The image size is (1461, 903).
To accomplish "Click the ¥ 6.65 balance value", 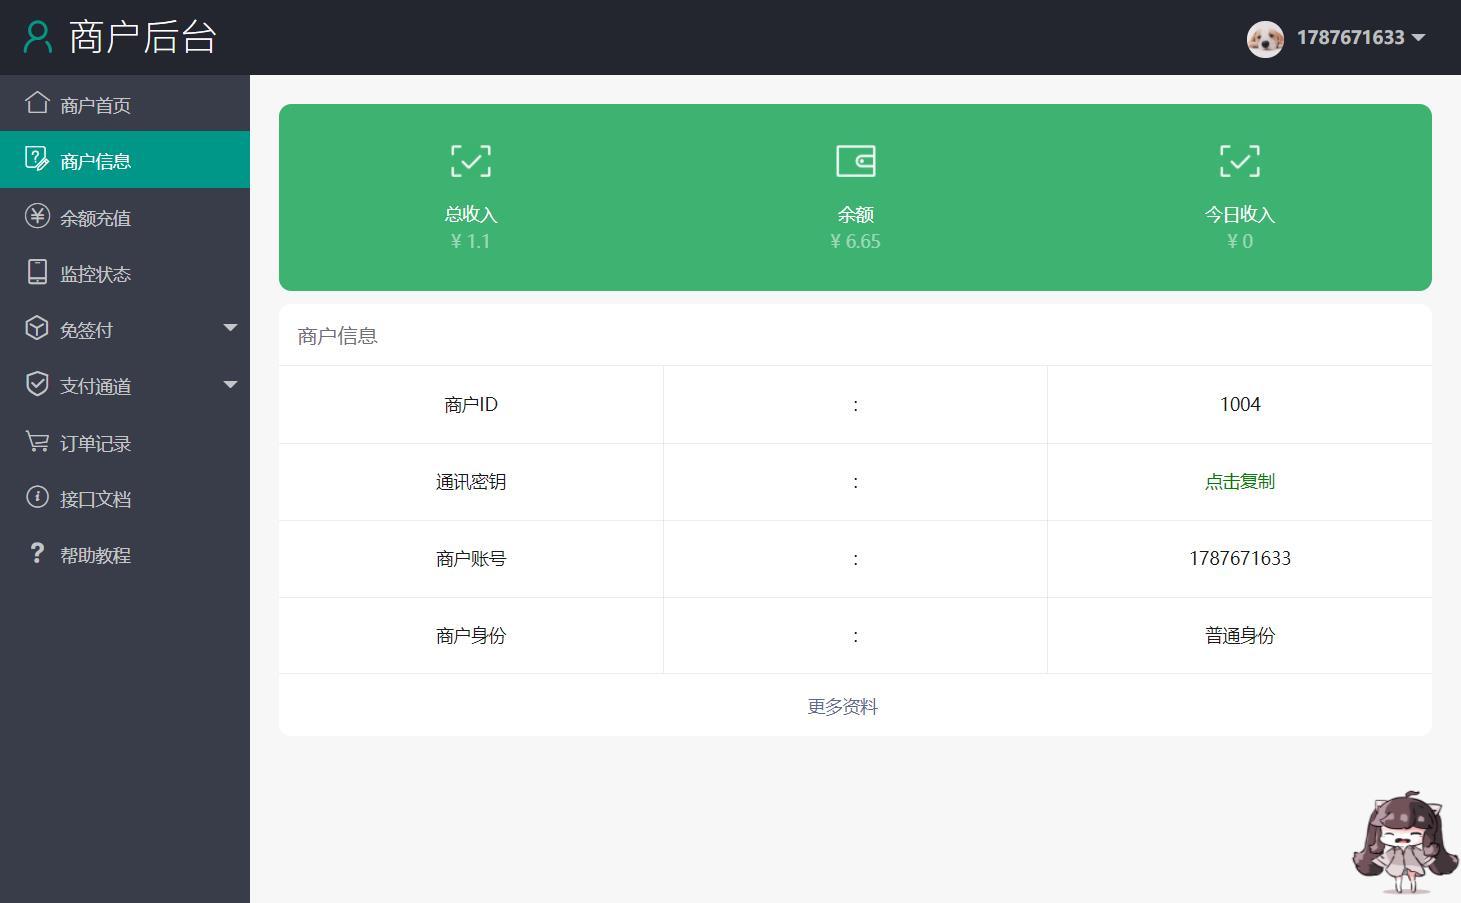I will click(856, 241).
